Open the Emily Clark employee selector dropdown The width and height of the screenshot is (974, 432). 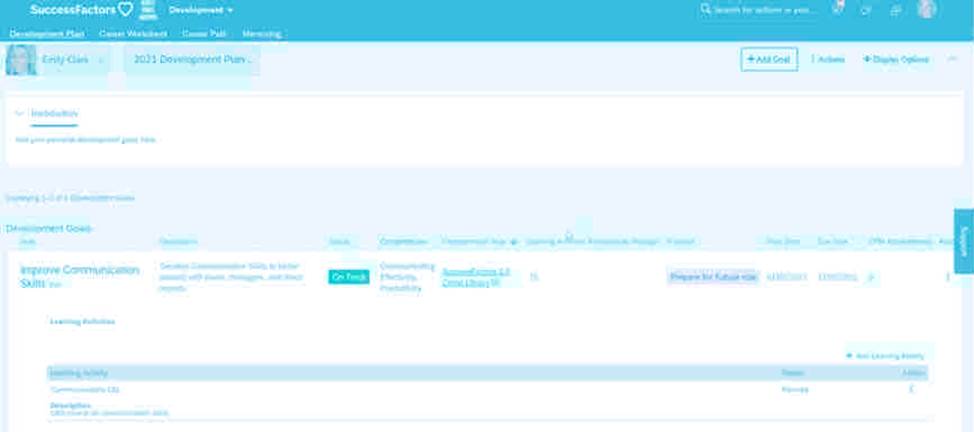(72, 60)
